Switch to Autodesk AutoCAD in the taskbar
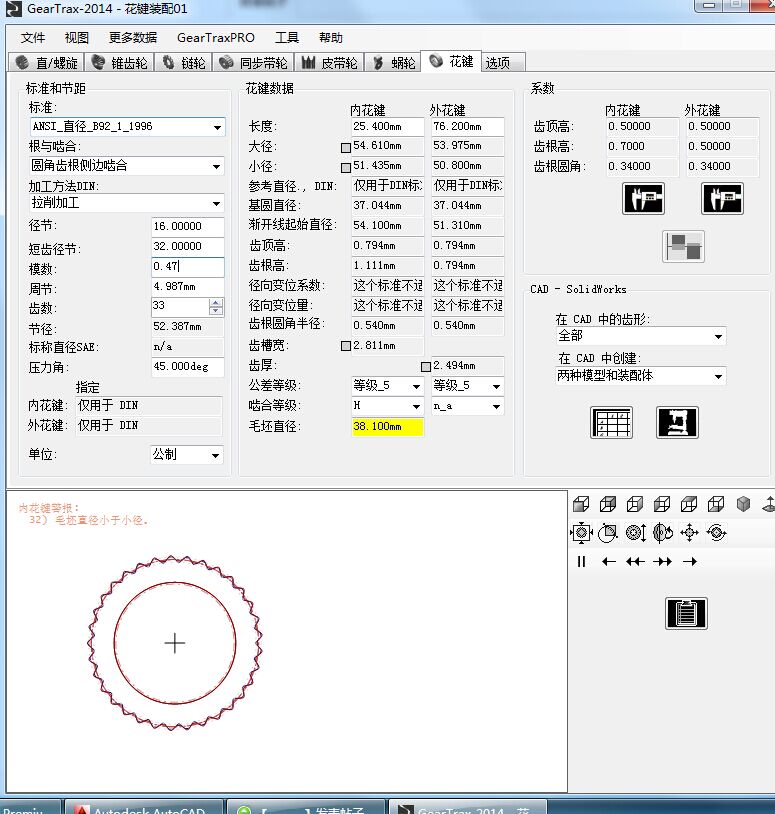 pyautogui.click(x=144, y=807)
